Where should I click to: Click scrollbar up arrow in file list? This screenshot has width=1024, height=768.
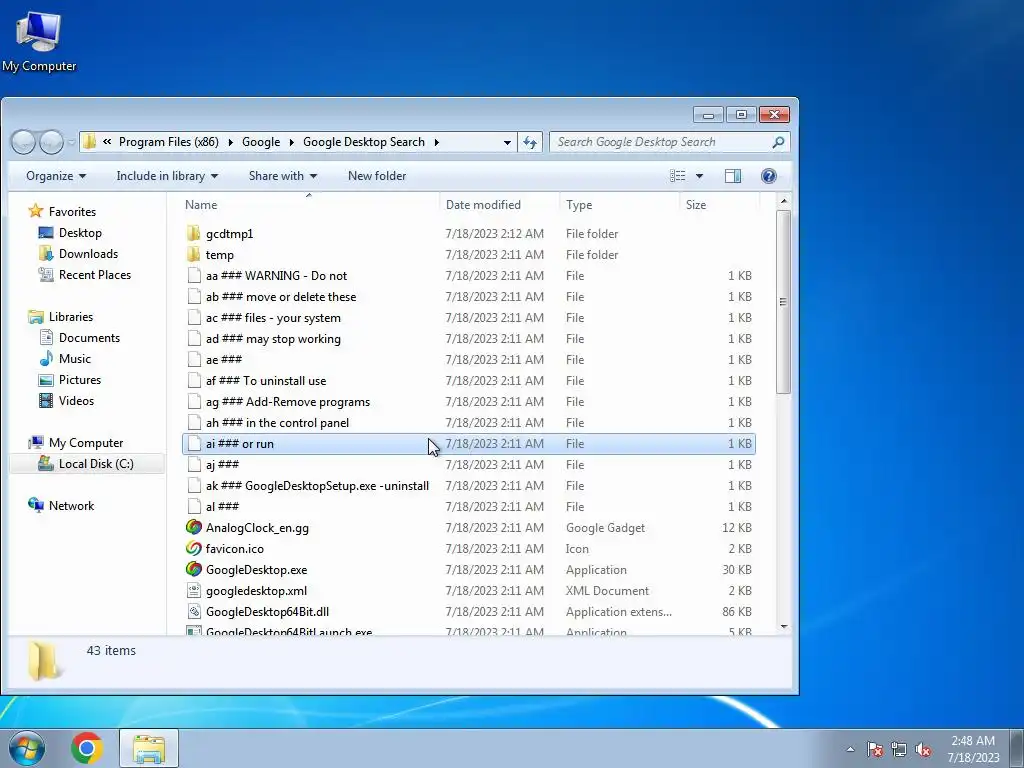(x=784, y=201)
